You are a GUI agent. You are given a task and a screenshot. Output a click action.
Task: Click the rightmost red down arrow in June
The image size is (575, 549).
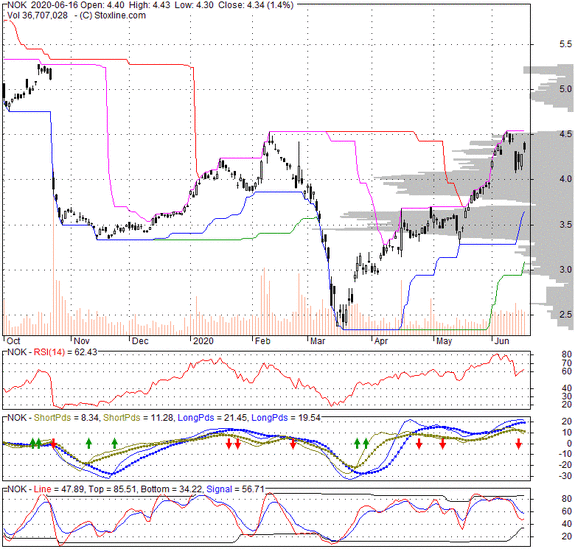point(518,444)
